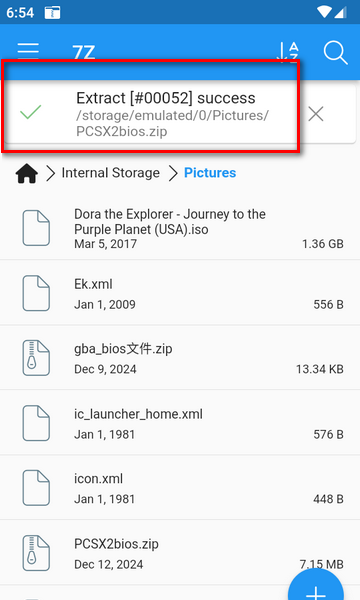Image resolution: width=360 pixels, height=600 pixels.
Task: Tap the extract success notification text
Action: point(166,98)
